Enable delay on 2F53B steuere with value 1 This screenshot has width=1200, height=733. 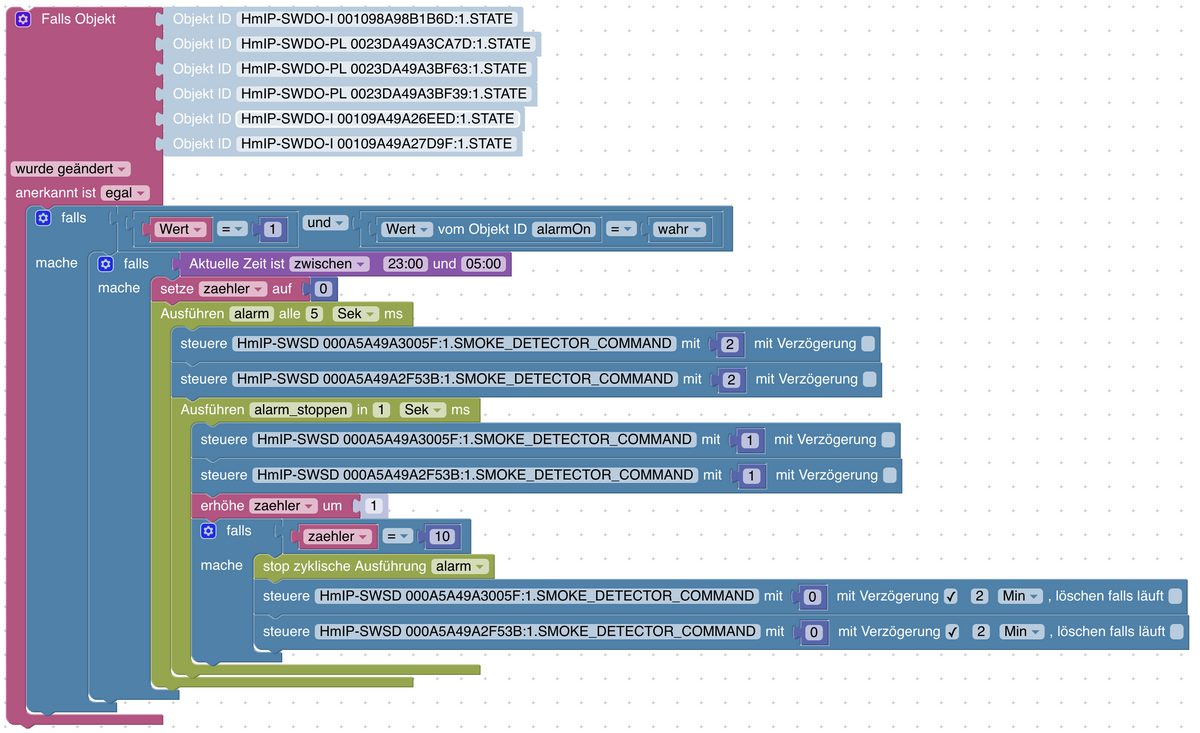[889, 475]
